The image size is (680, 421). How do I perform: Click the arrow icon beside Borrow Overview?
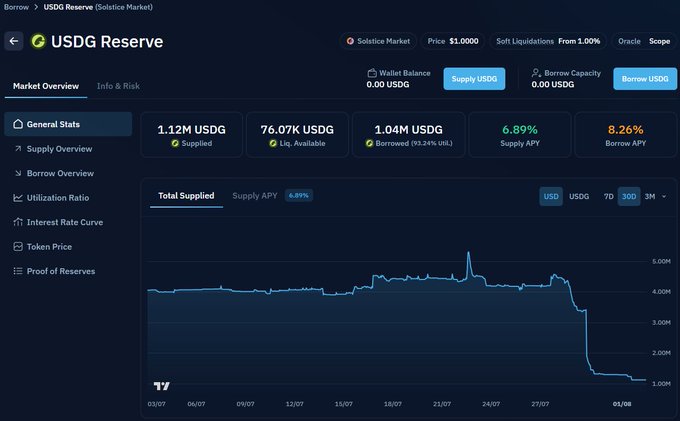pos(18,173)
